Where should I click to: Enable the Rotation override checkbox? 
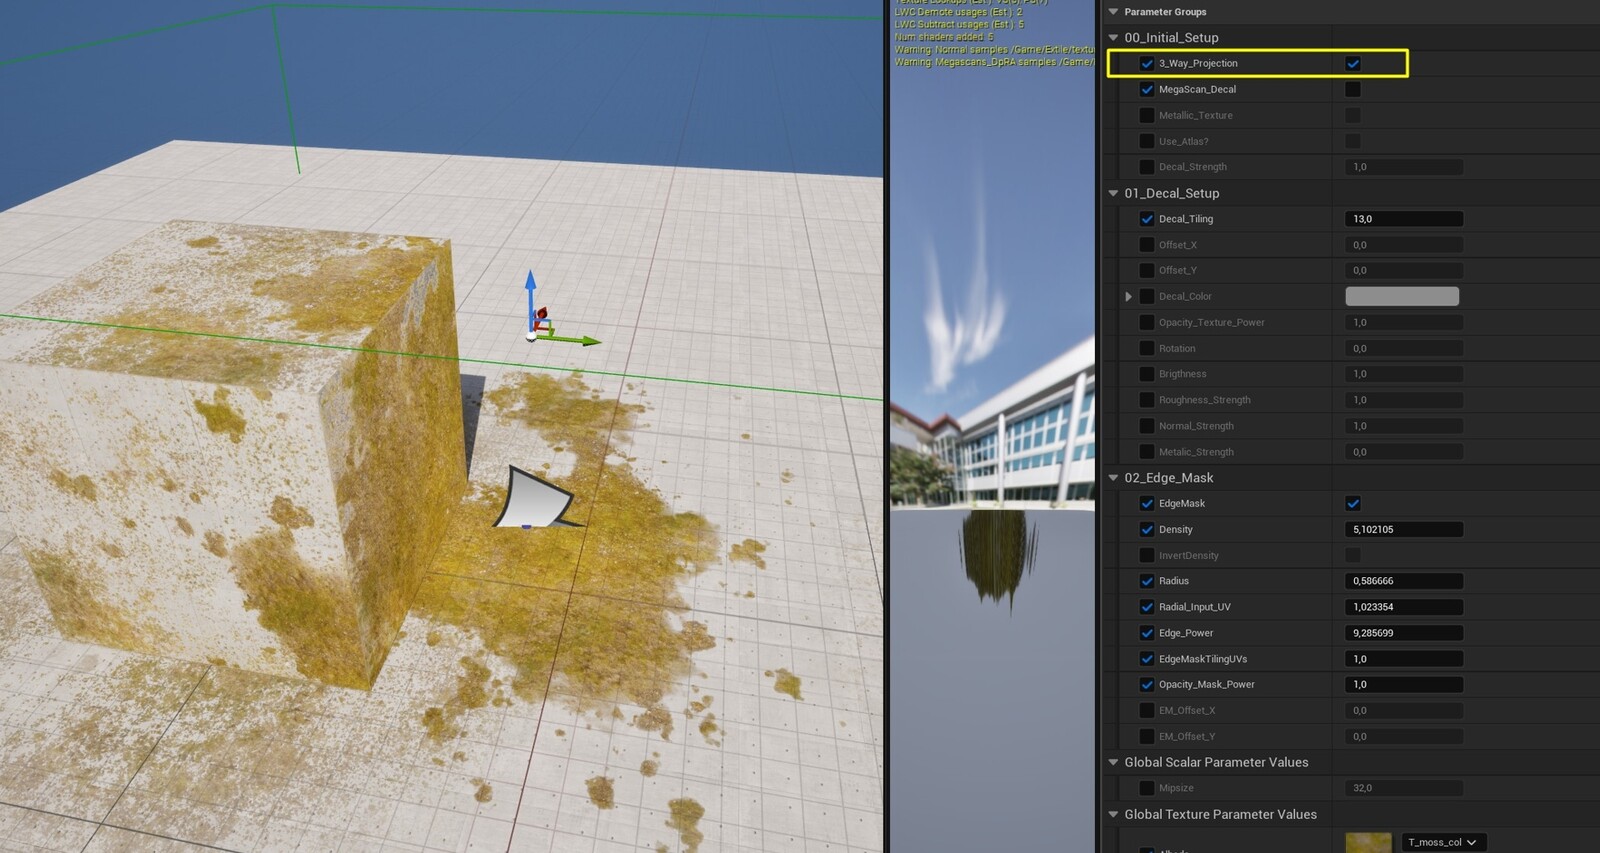coord(1147,348)
